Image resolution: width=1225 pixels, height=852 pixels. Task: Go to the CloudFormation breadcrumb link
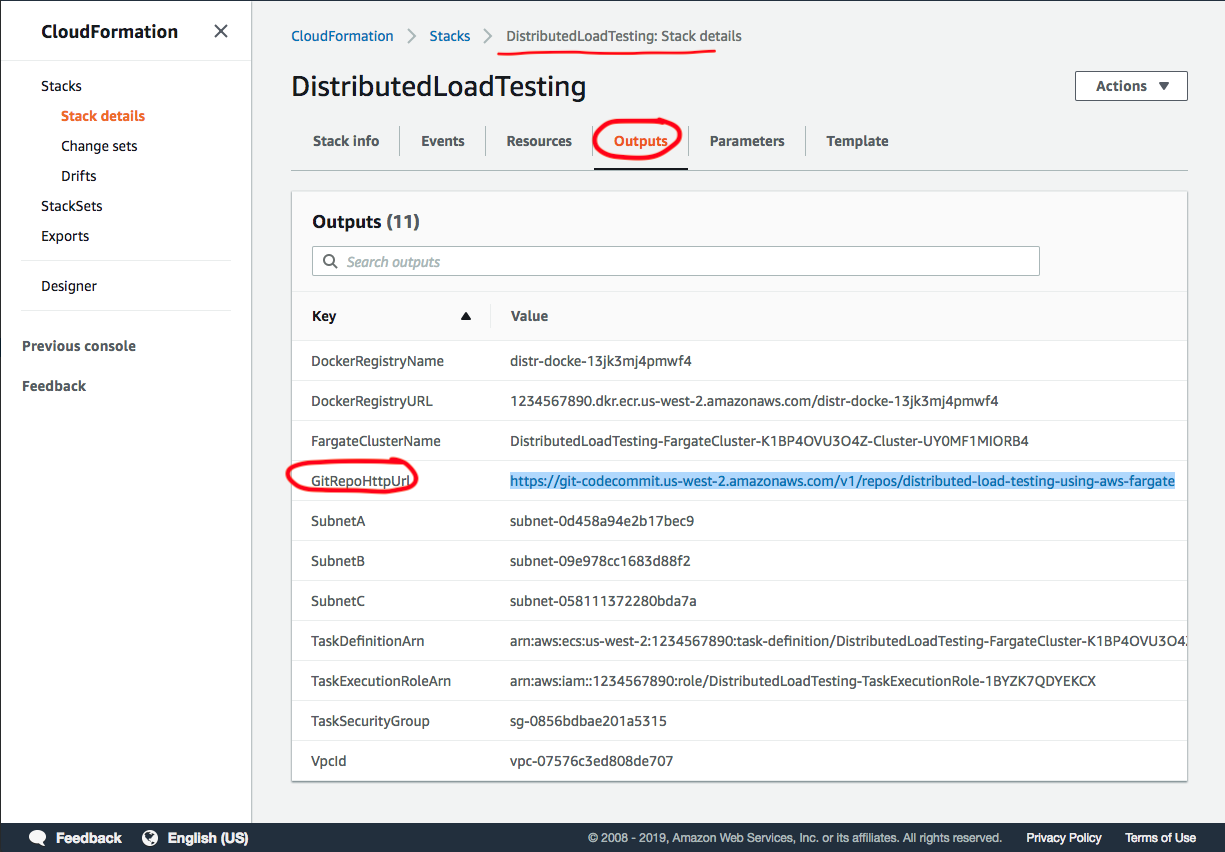(342, 36)
